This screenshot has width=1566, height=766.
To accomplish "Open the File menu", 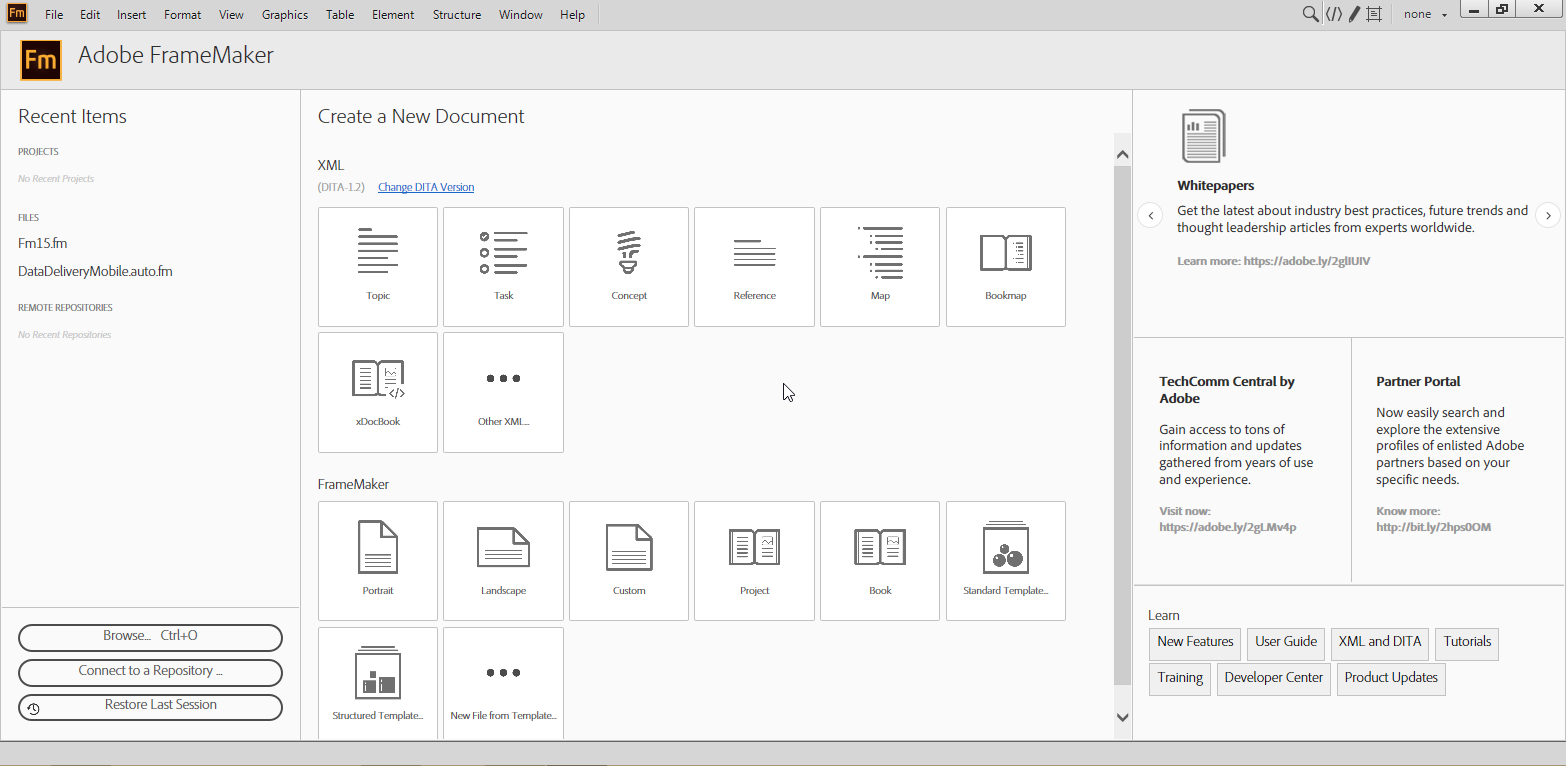I will pos(54,15).
